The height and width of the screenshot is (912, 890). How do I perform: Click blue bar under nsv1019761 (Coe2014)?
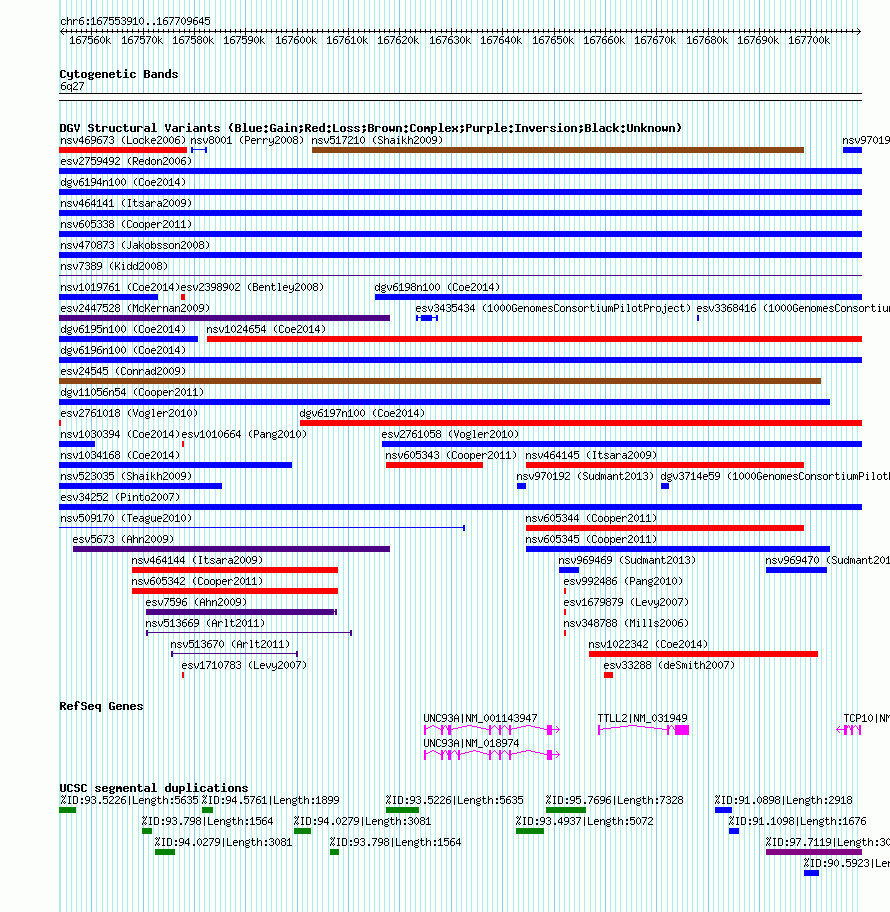tap(109, 297)
